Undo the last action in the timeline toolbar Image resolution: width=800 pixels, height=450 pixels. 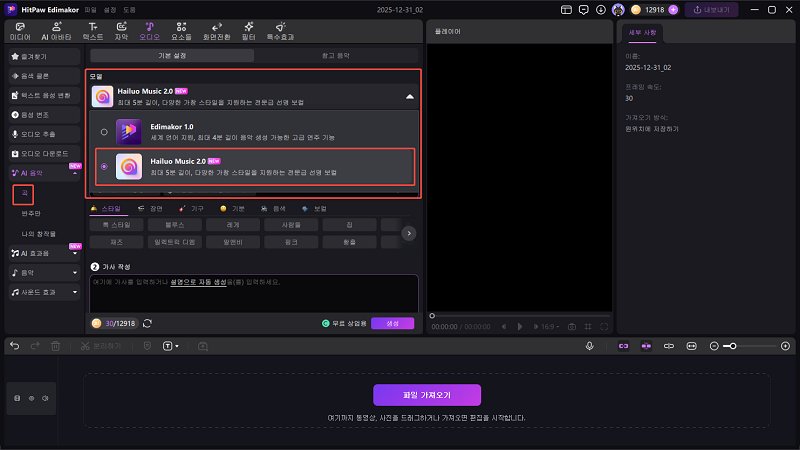coord(15,346)
